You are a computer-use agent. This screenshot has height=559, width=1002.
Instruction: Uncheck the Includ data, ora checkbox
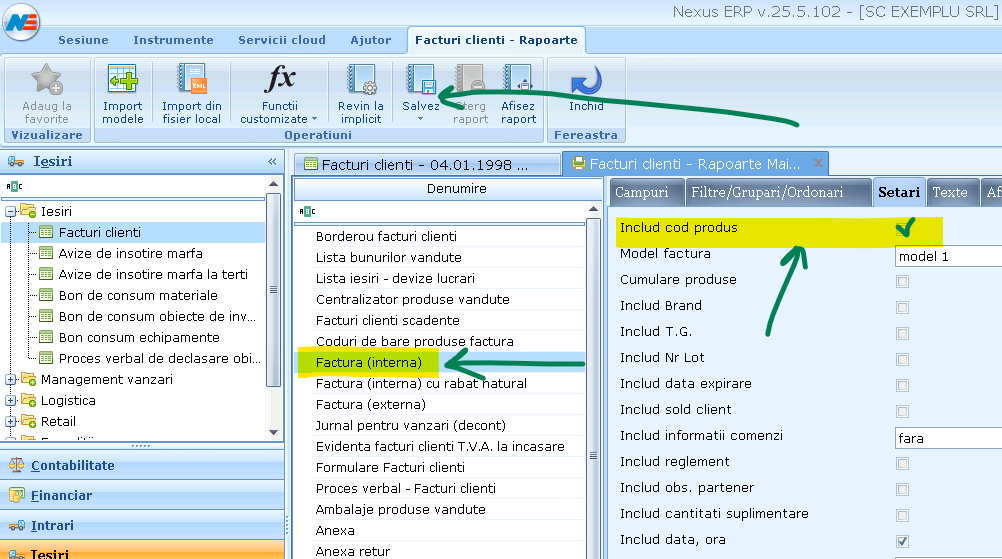click(903, 541)
